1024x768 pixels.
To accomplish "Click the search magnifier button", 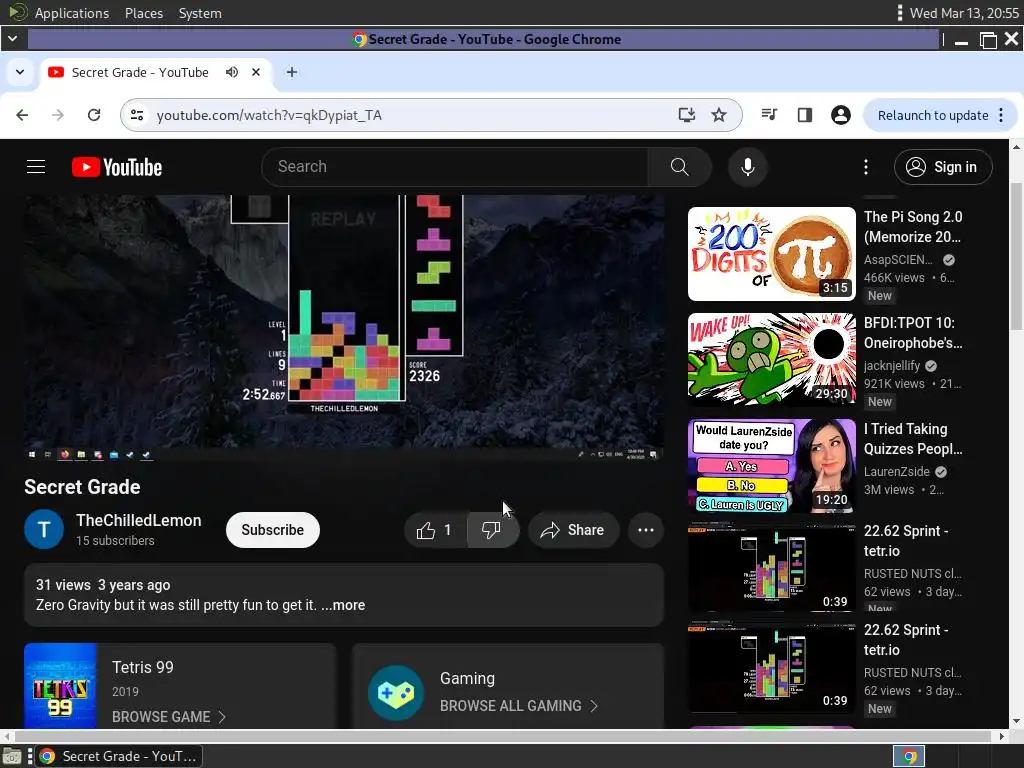I will [679, 167].
